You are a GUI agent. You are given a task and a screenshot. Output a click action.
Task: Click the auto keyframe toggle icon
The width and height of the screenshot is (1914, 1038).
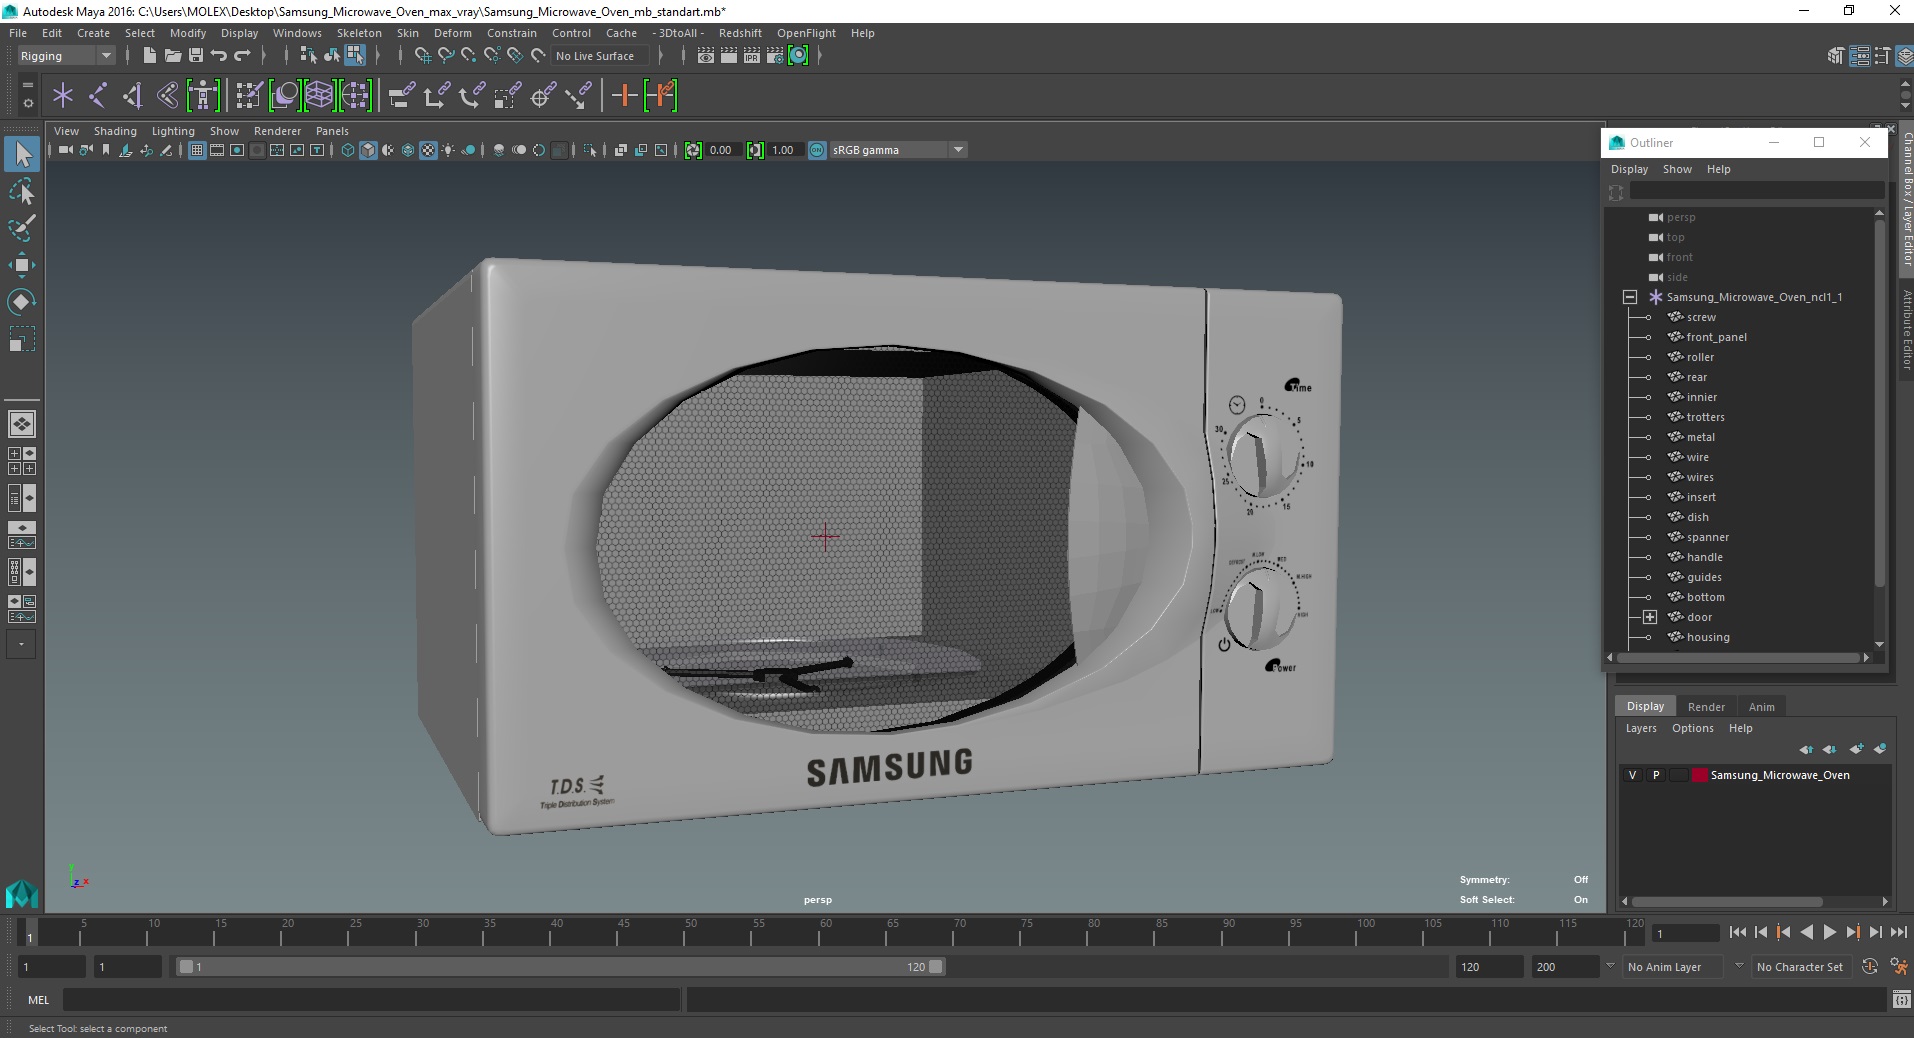(x=1870, y=967)
